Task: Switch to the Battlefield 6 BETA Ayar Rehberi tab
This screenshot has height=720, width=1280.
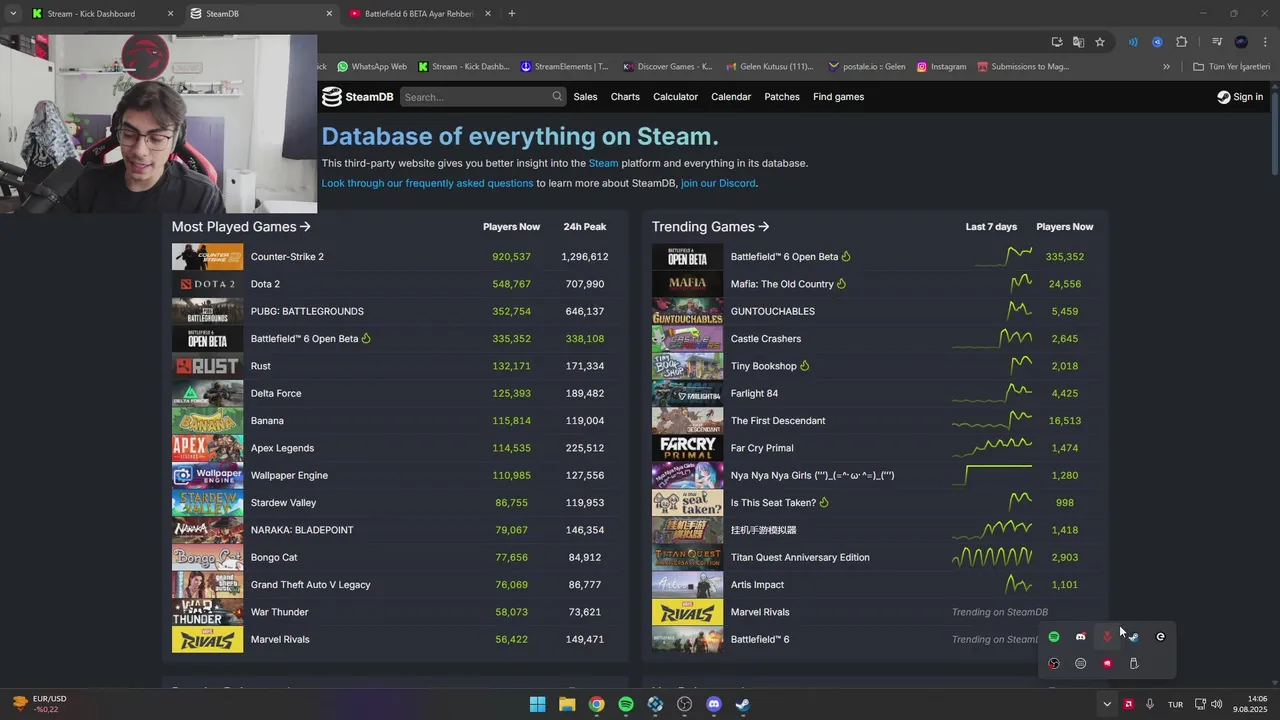Action: pyautogui.click(x=421, y=14)
